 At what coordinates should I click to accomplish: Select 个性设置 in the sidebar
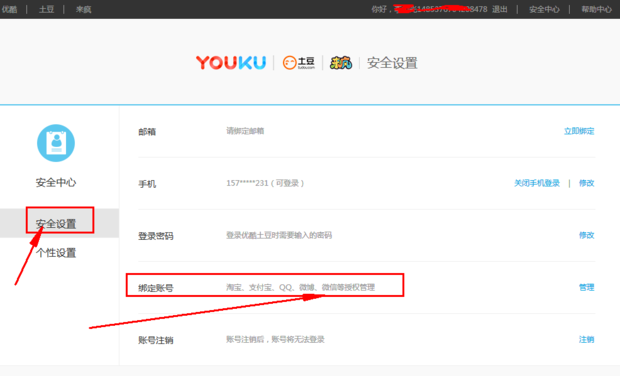click(56, 253)
